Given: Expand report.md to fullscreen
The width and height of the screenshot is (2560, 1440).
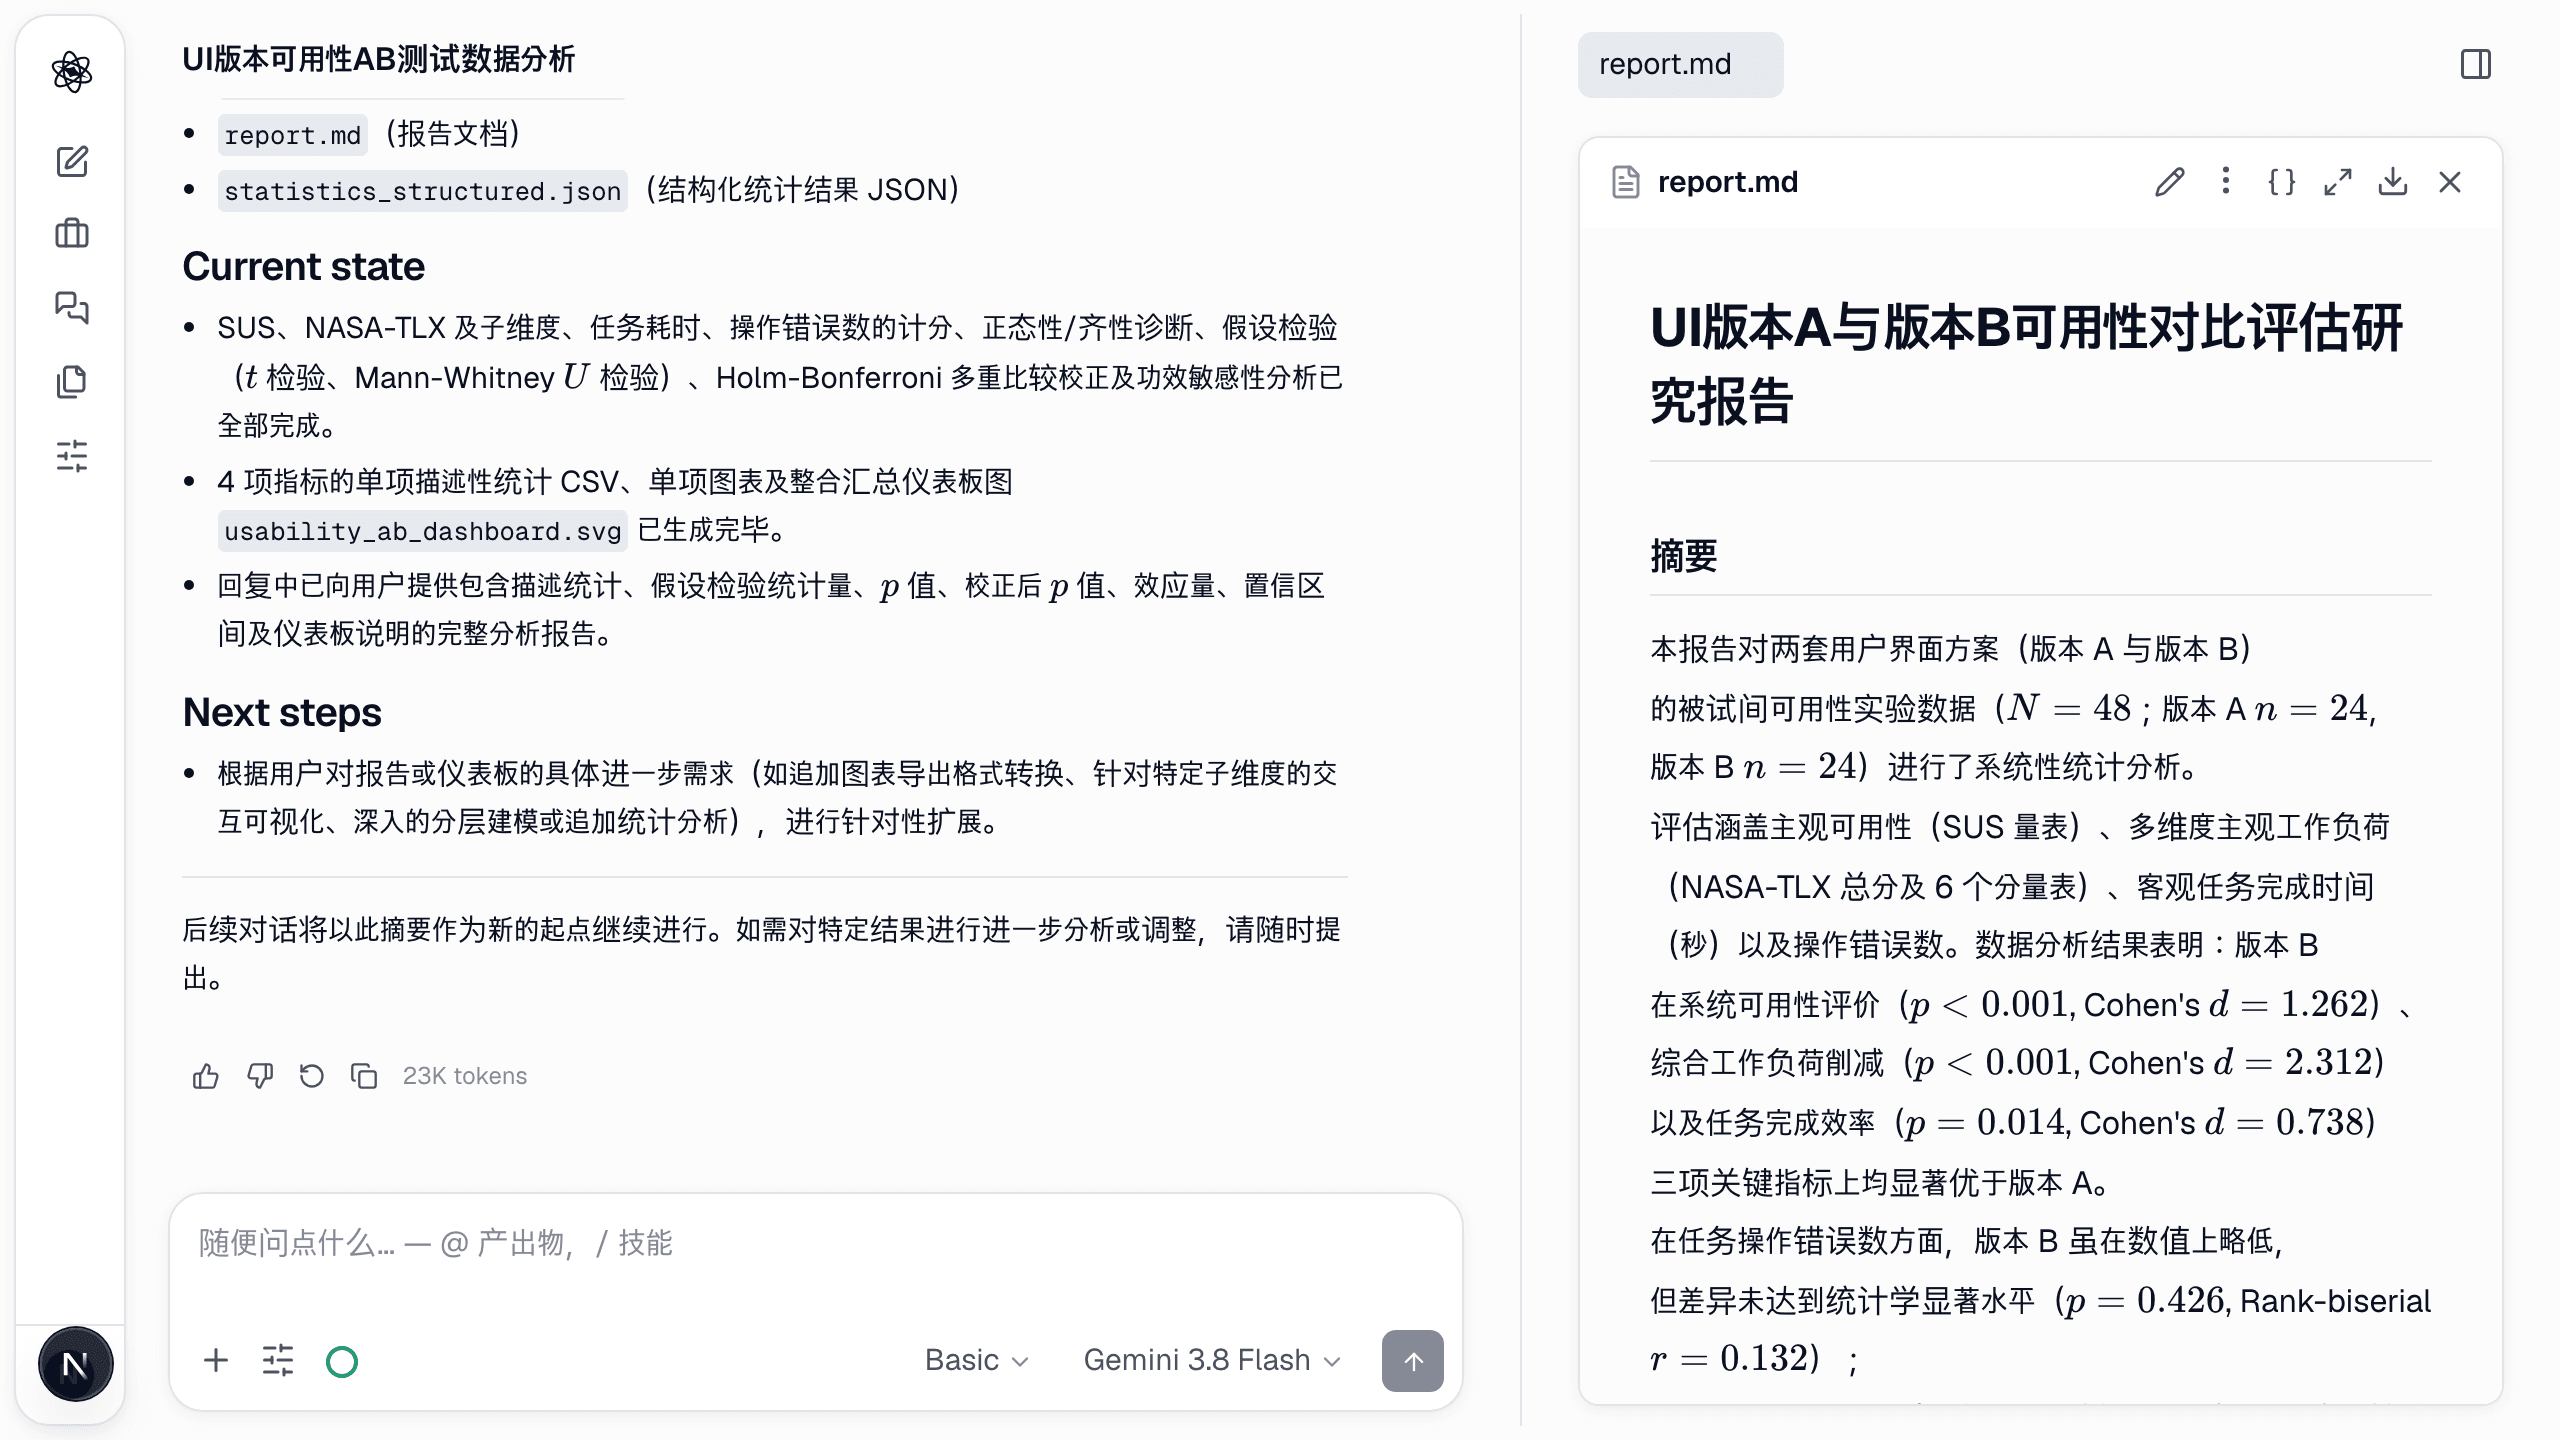Looking at the screenshot, I should tap(2337, 182).
